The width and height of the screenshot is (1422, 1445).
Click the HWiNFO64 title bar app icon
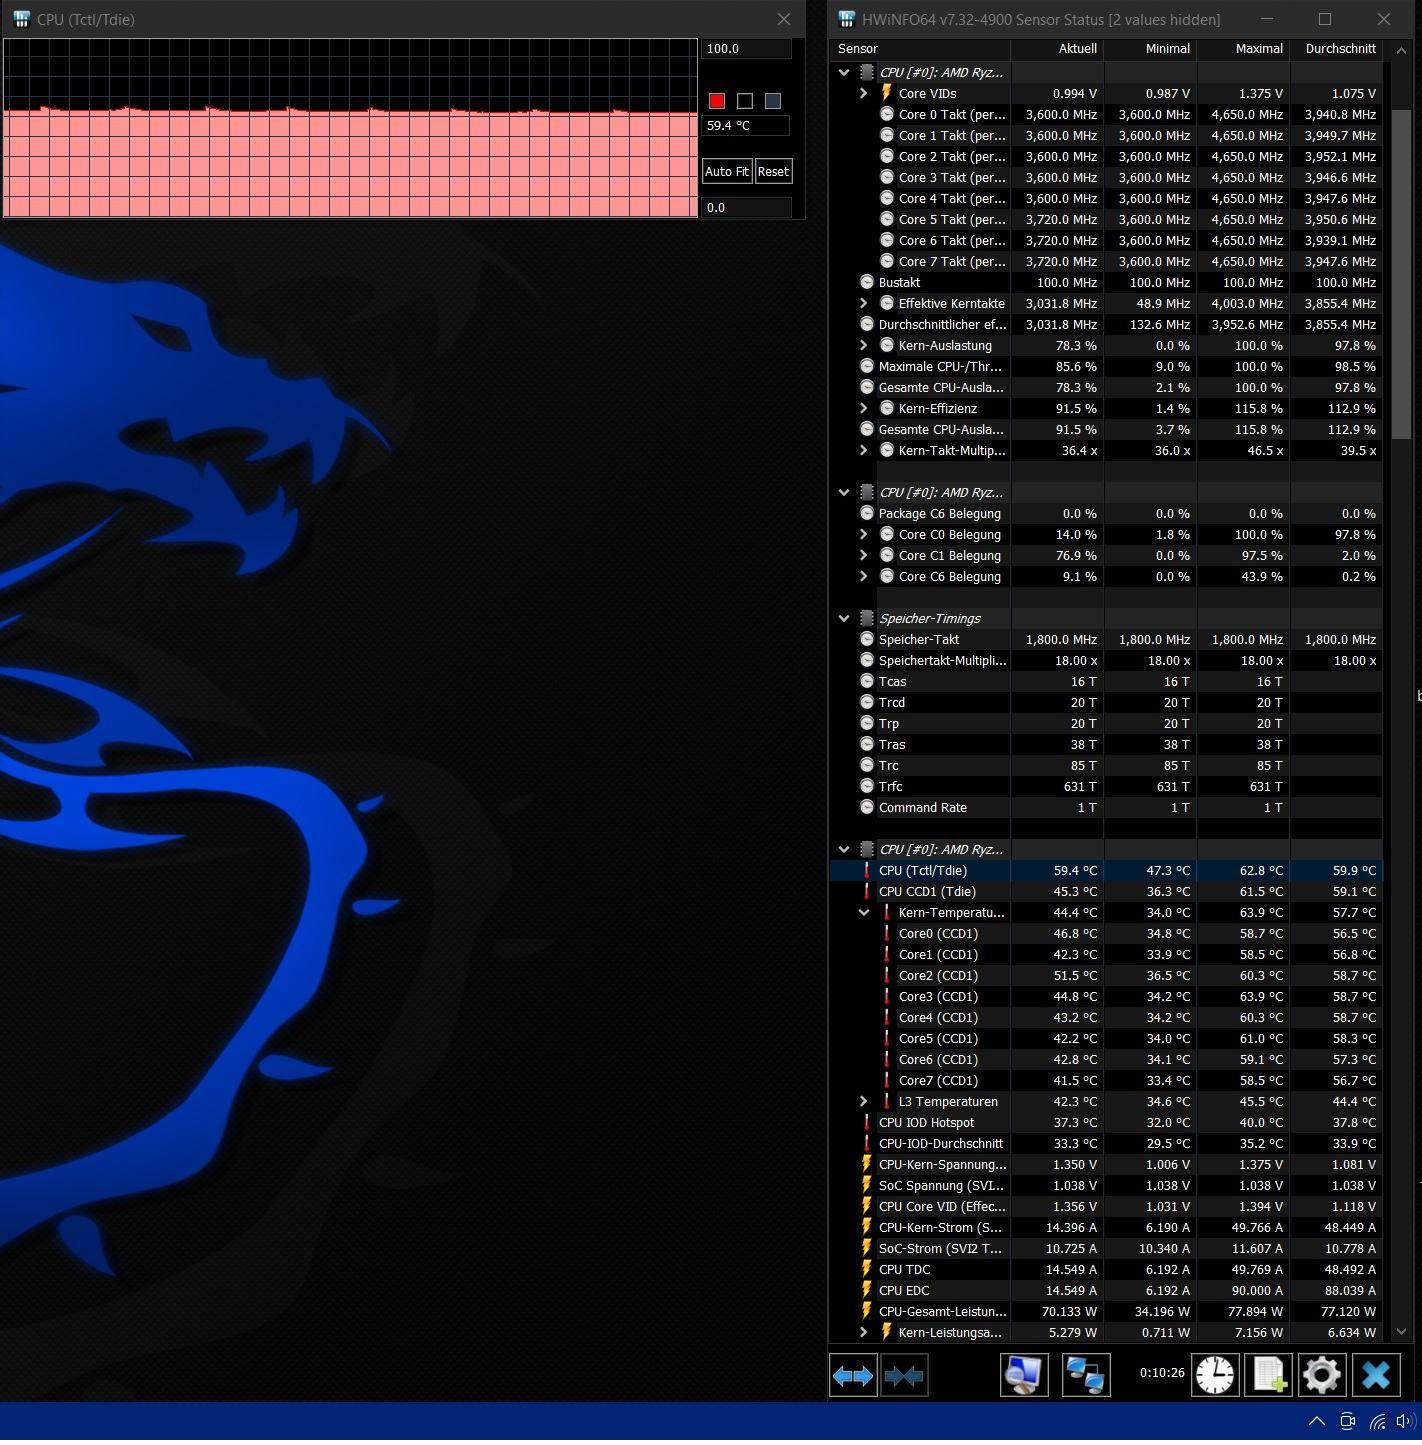(x=847, y=19)
